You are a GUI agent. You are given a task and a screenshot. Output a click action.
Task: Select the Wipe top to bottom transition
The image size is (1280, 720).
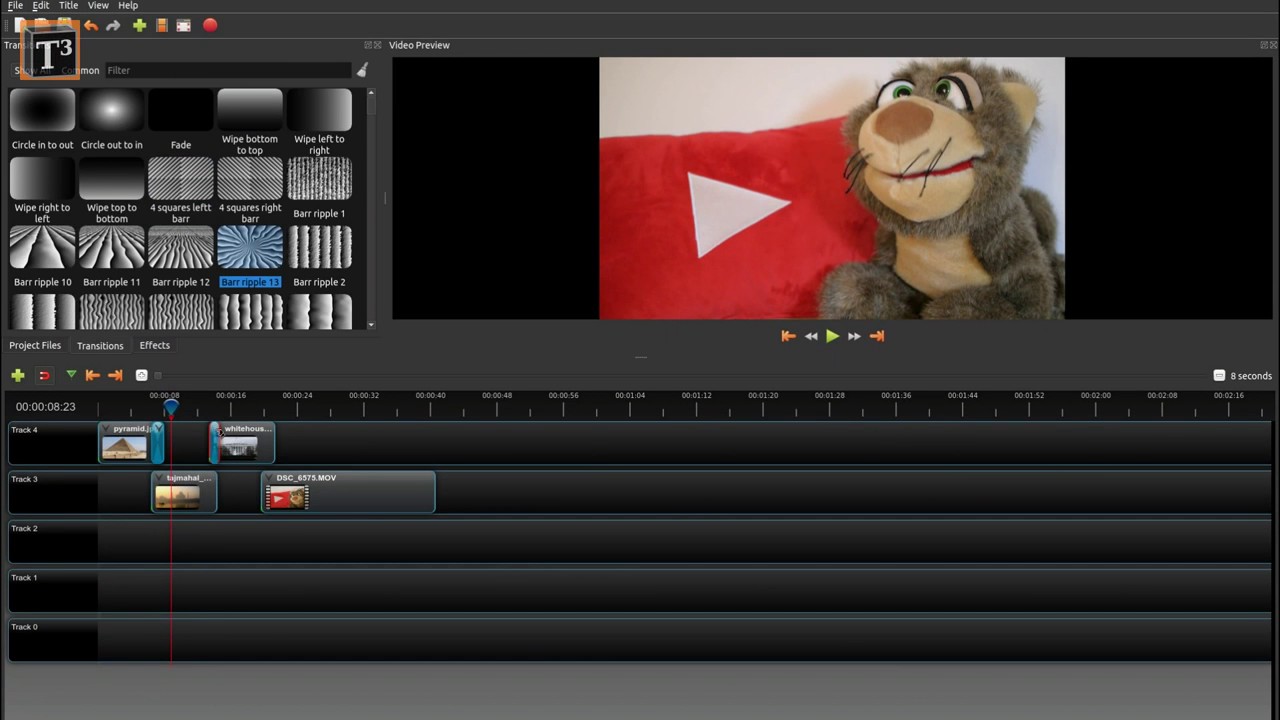tap(111, 190)
